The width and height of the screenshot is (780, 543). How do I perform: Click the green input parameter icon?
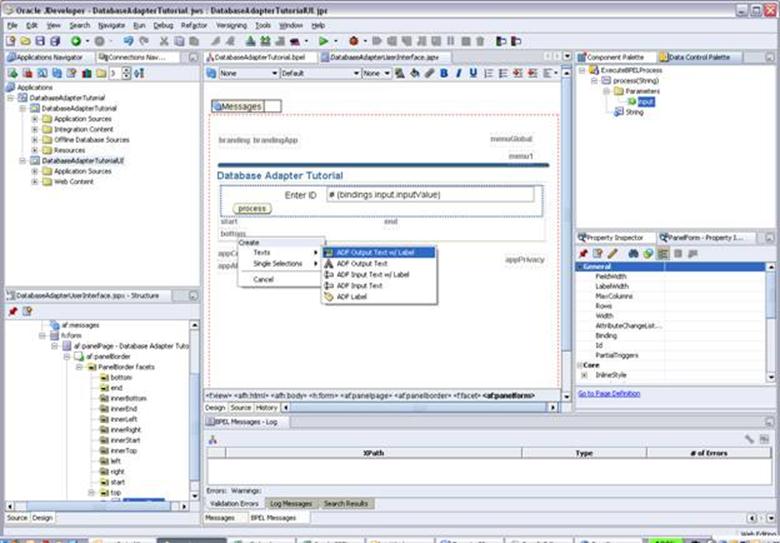tap(632, 101)
